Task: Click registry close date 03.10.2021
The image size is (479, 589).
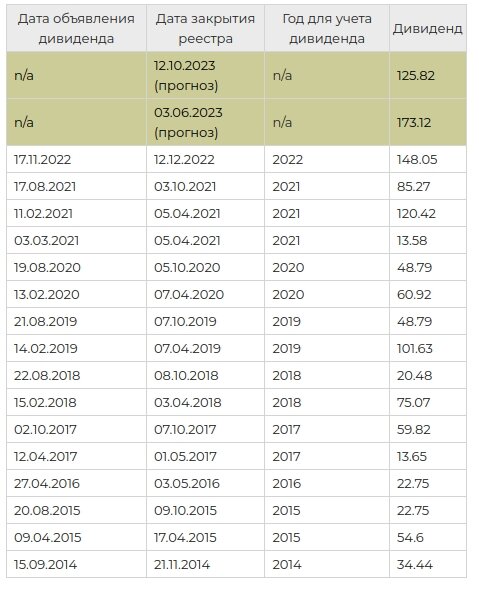Action: point(185,187)
